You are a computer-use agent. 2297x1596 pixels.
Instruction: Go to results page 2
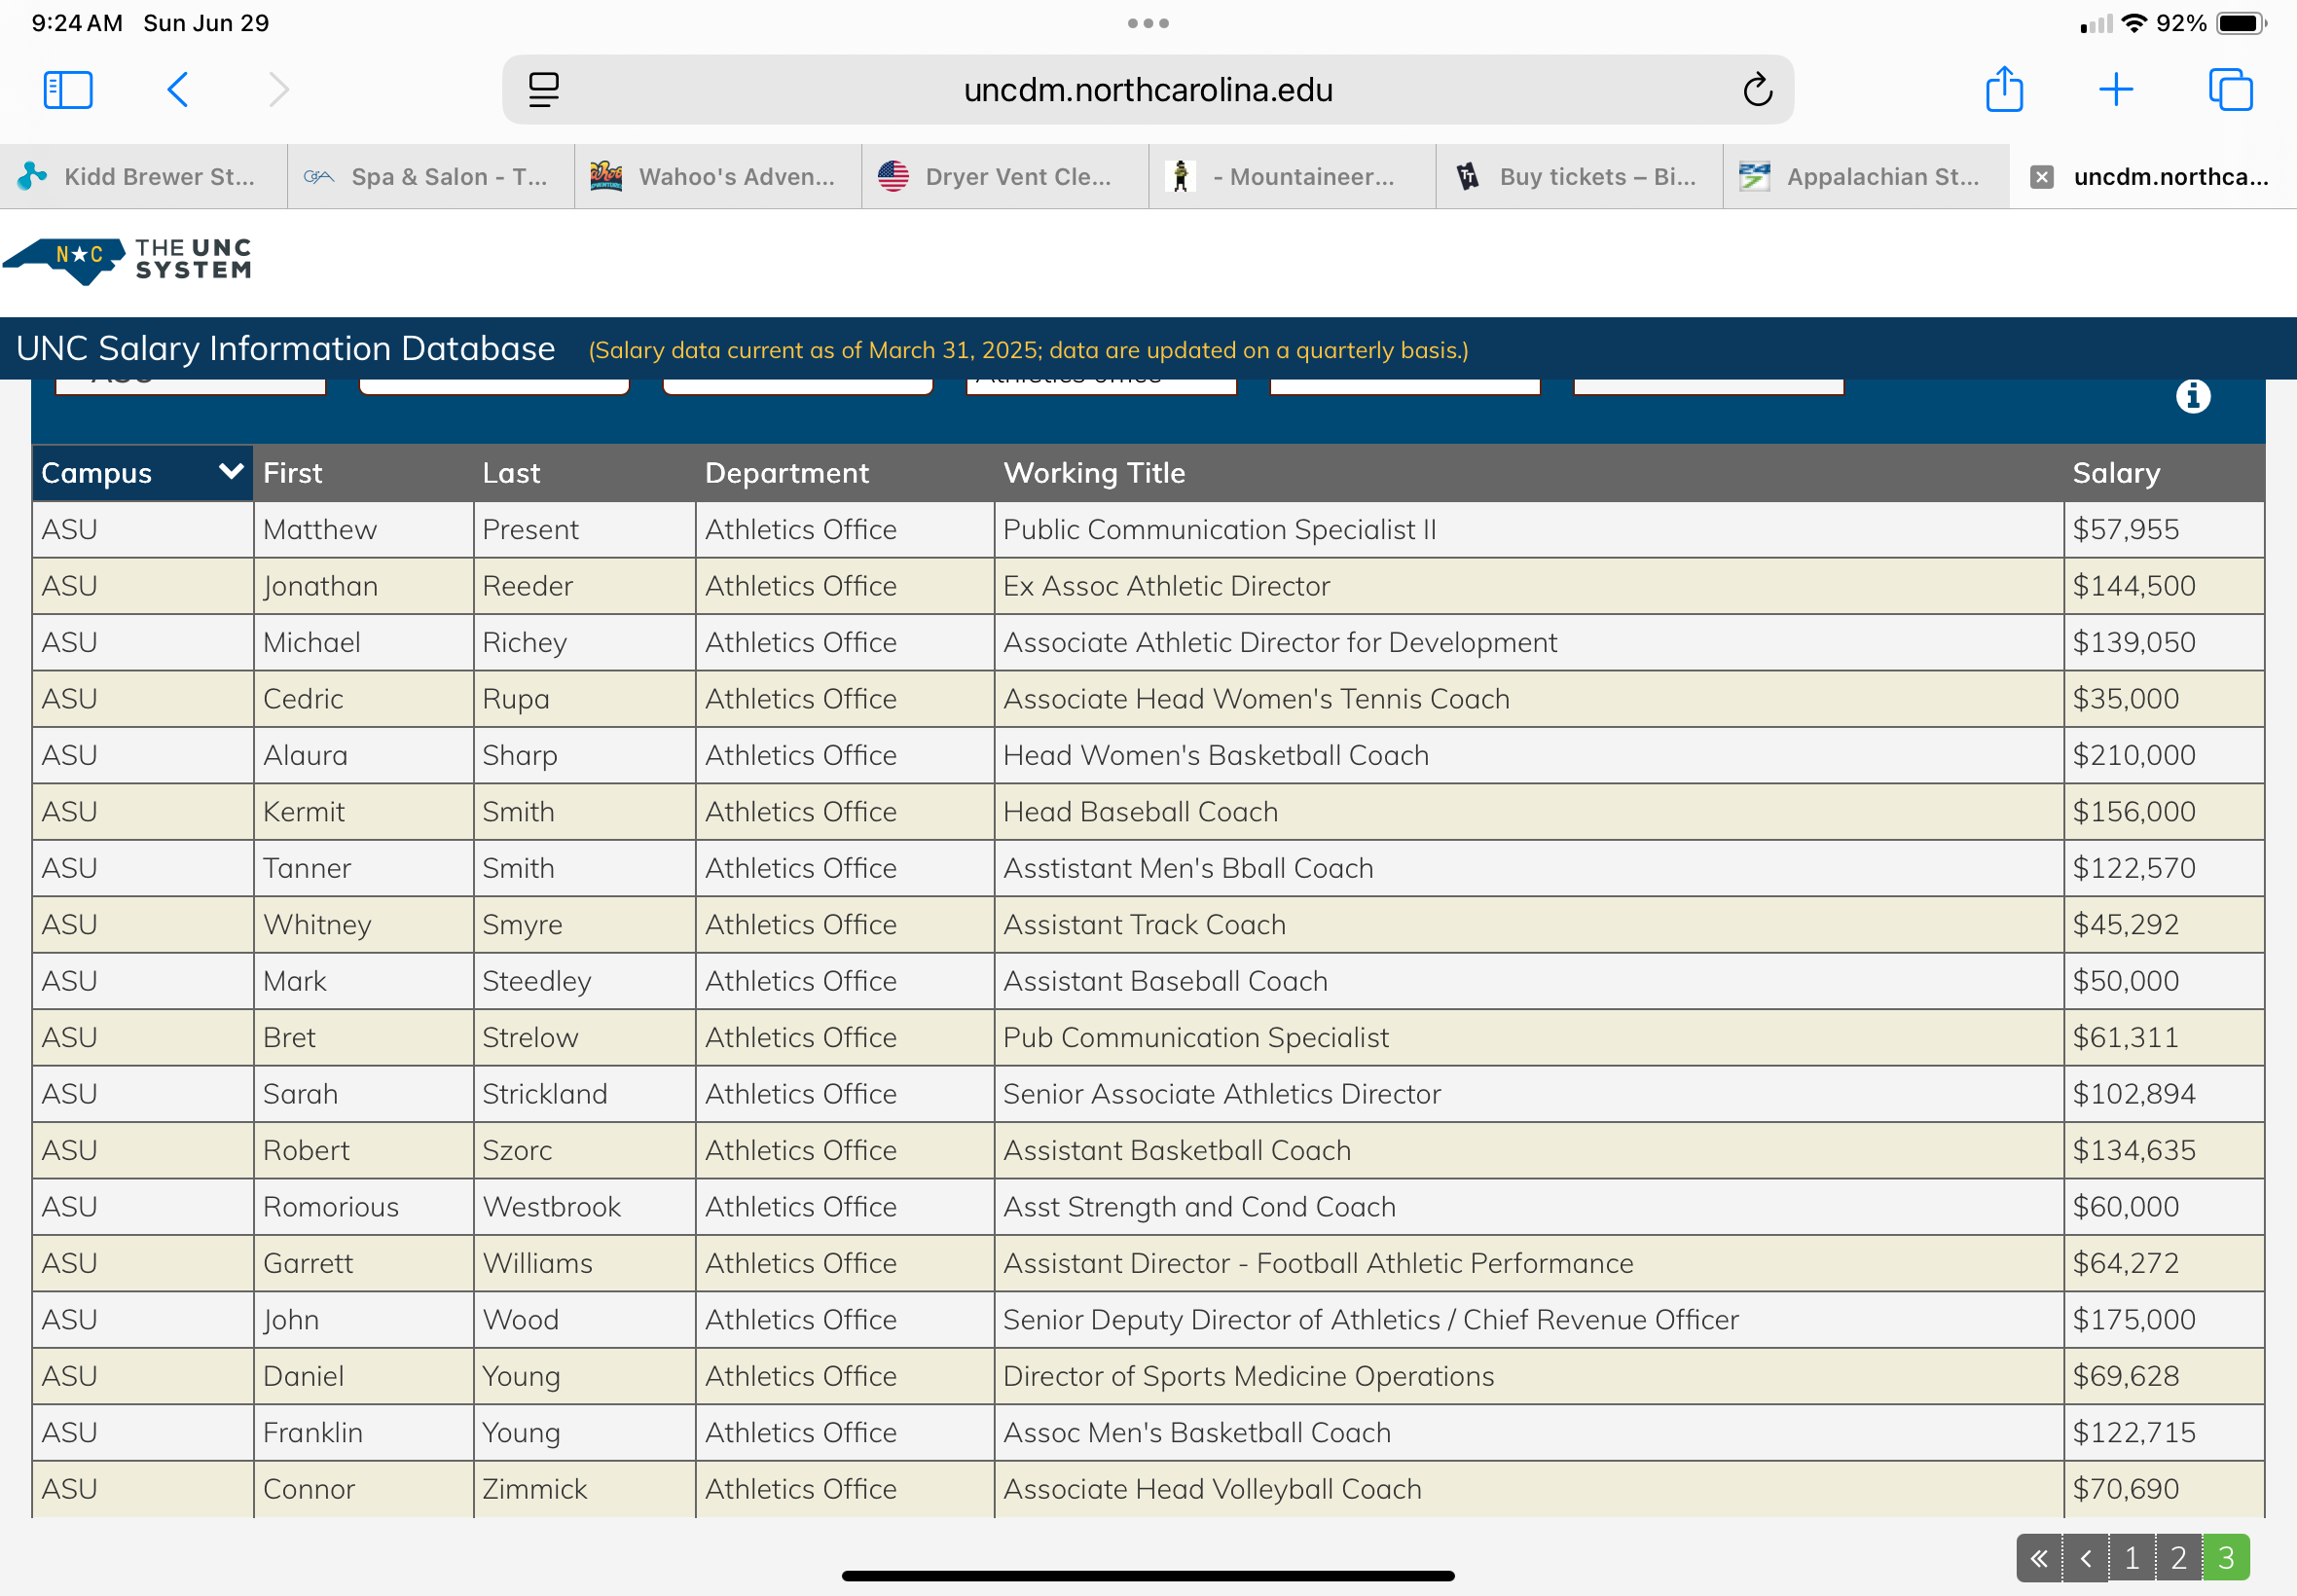coord(2178,1557)
